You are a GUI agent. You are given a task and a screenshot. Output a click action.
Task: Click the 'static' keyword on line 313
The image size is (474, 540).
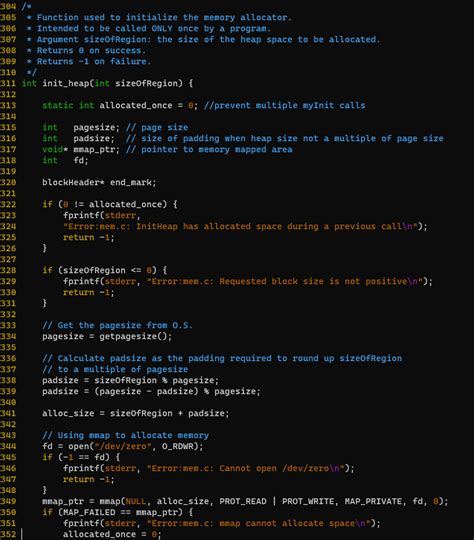pos(58,105)
